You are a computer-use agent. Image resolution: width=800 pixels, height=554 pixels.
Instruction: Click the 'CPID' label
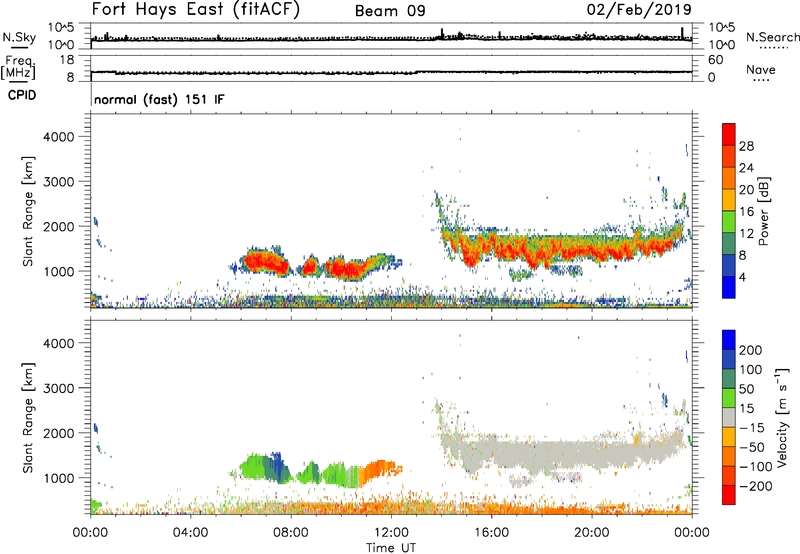point(22,95)
